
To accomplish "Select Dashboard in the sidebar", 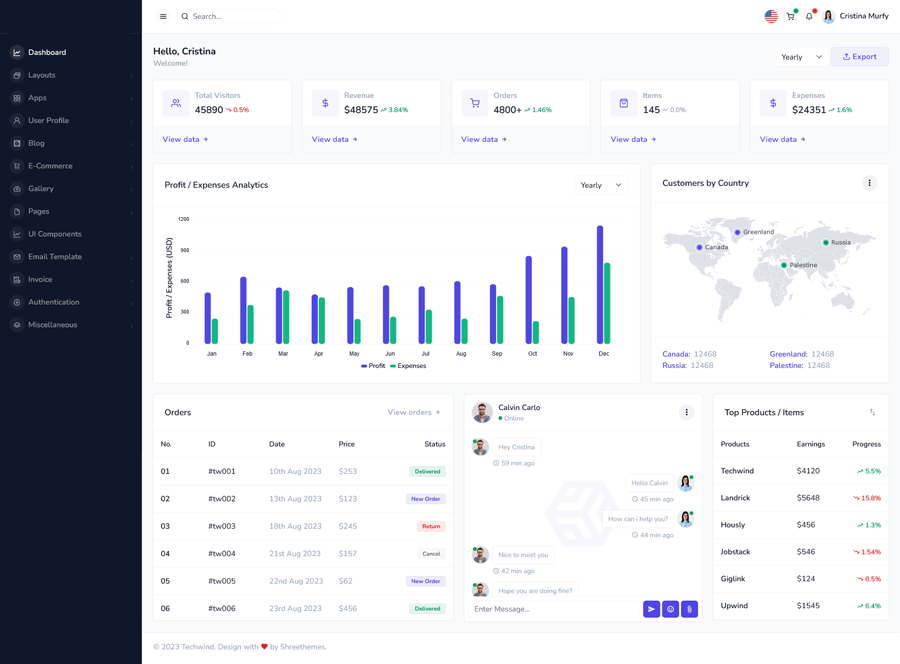I will pos(47,52).
